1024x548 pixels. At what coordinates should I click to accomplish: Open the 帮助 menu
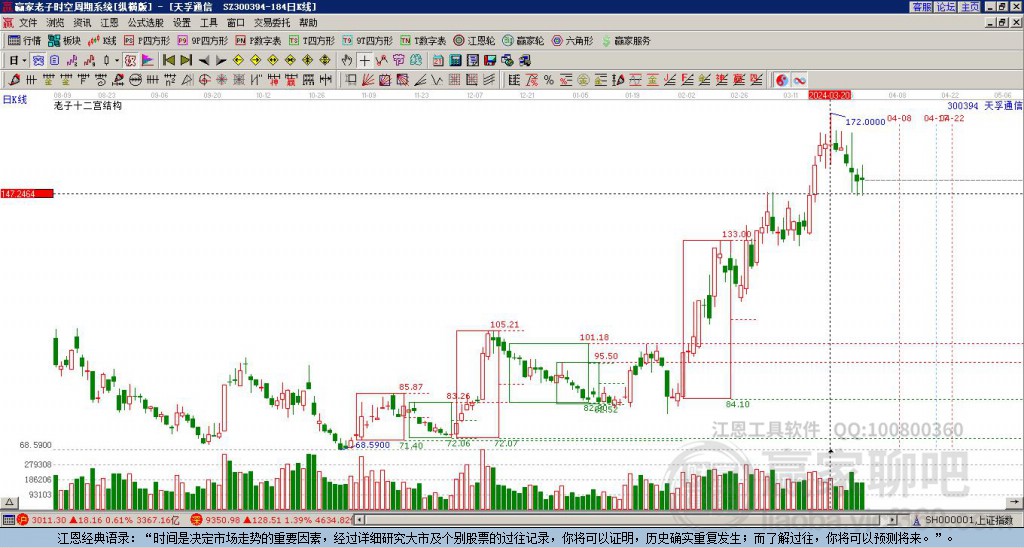pos(308,23)
